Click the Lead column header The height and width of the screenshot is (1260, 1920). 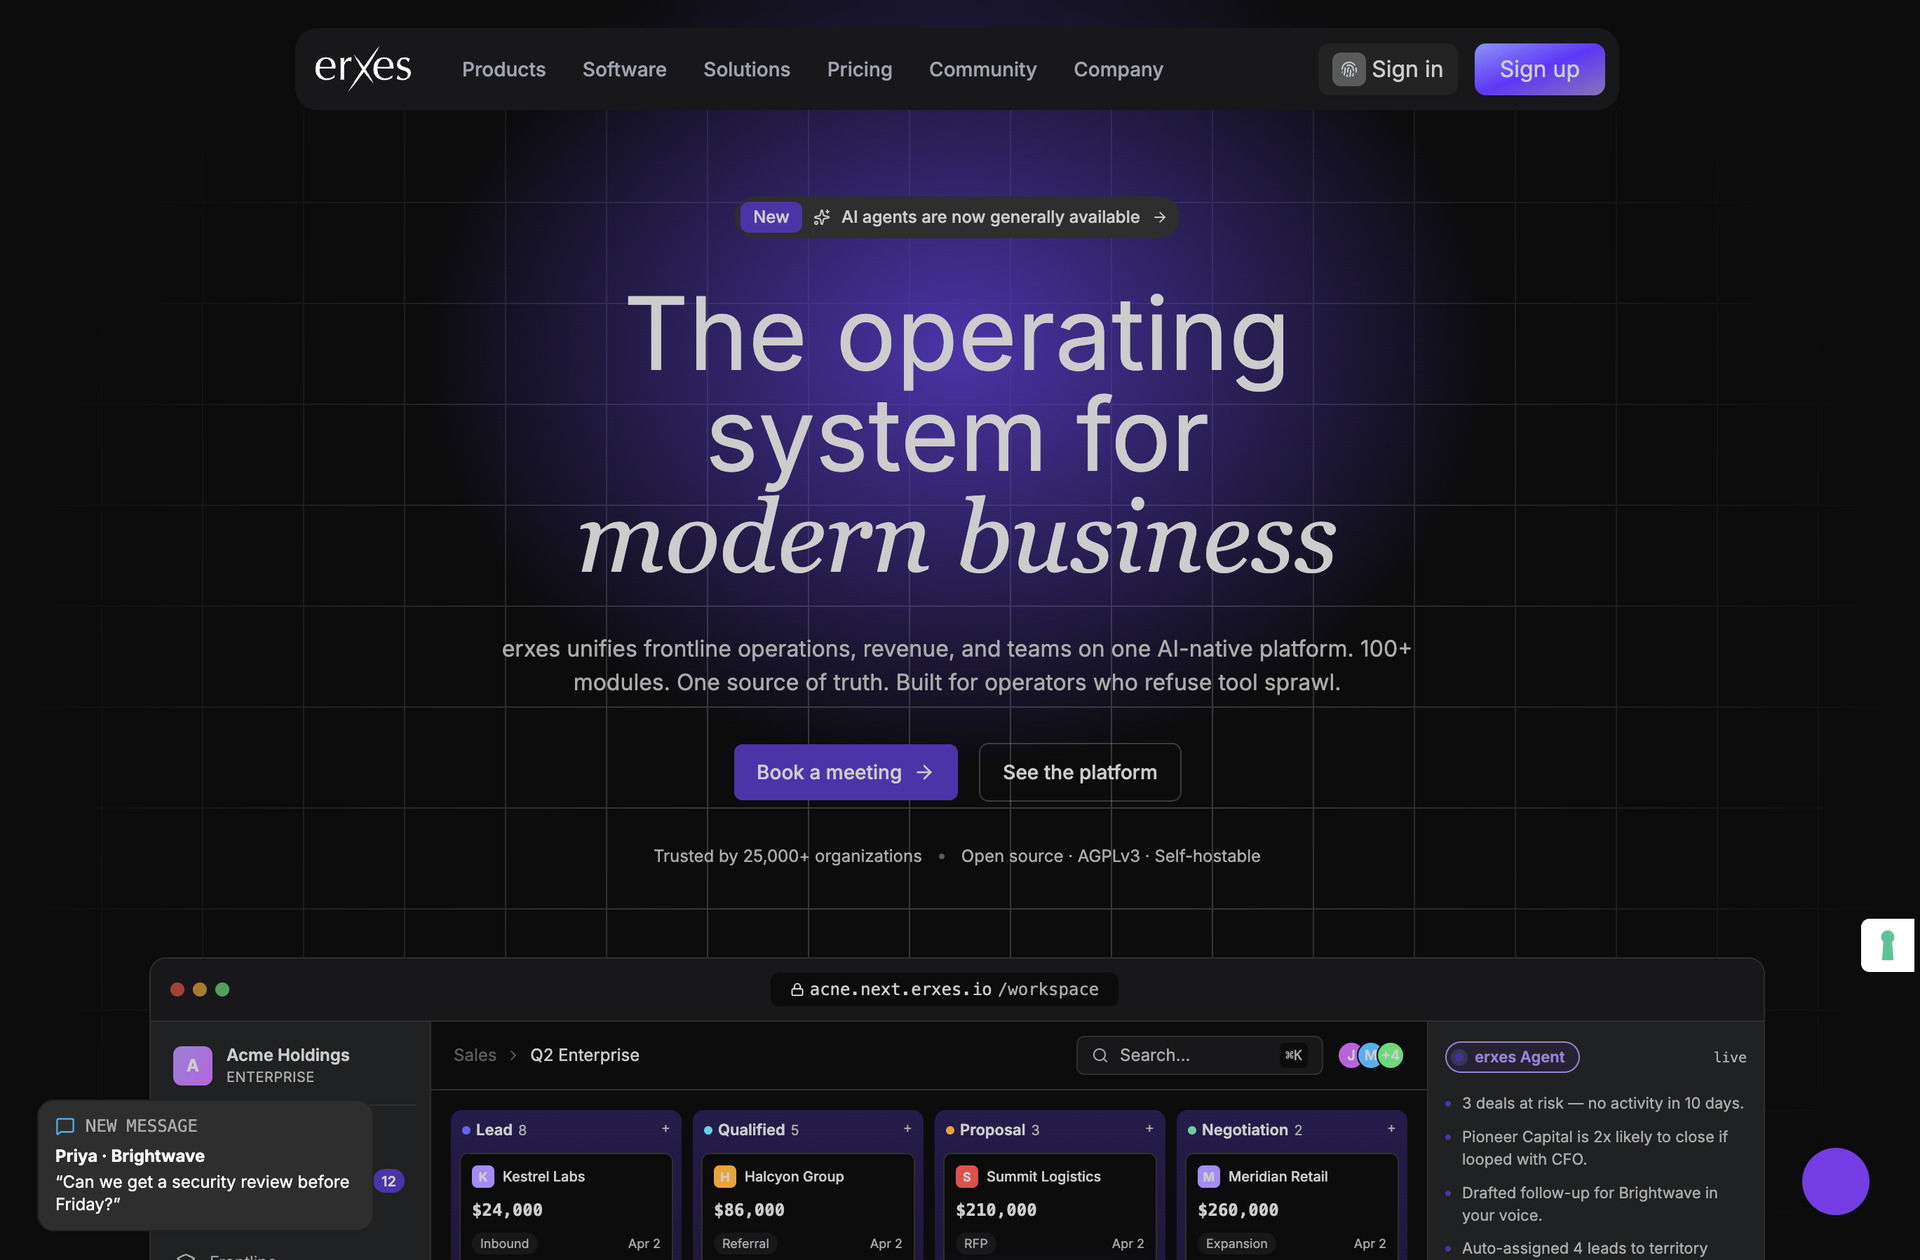[x=494, y=1130]
